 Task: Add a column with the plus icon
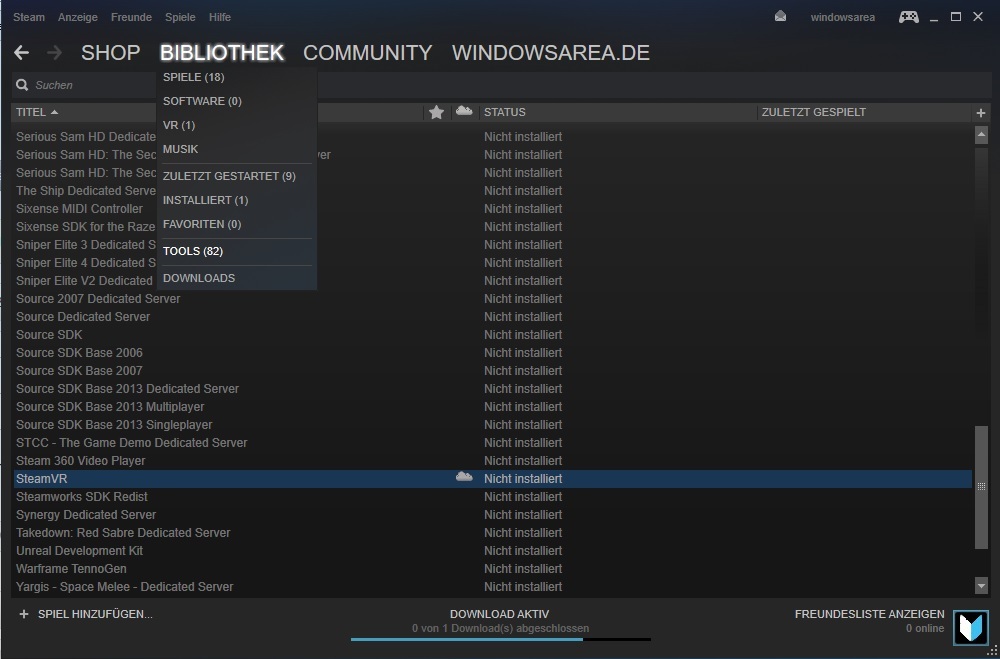(x=980, y=113)
